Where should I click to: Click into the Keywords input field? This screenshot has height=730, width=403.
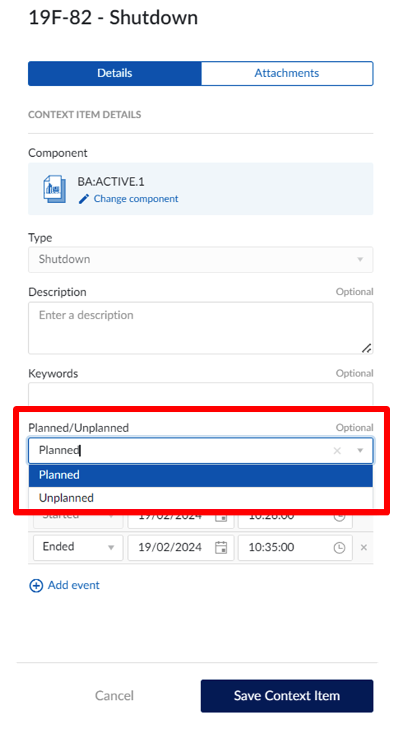(201, 394)
